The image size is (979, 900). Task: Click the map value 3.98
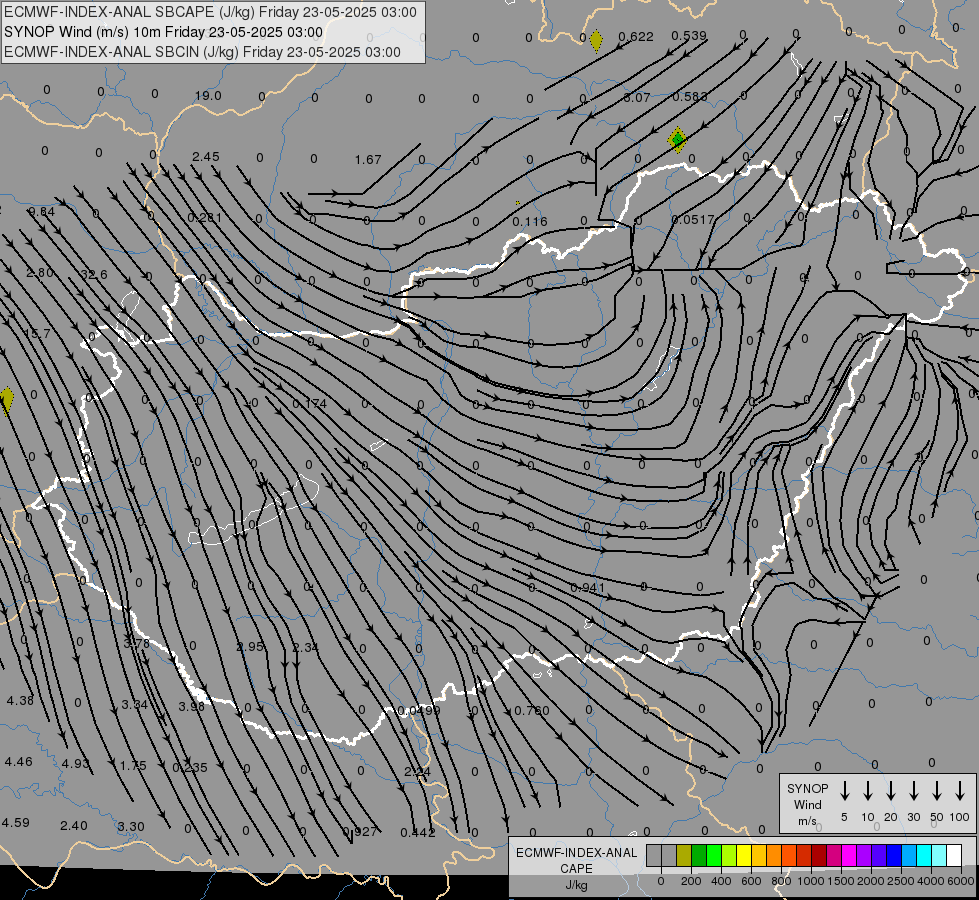tap(192, 706)
